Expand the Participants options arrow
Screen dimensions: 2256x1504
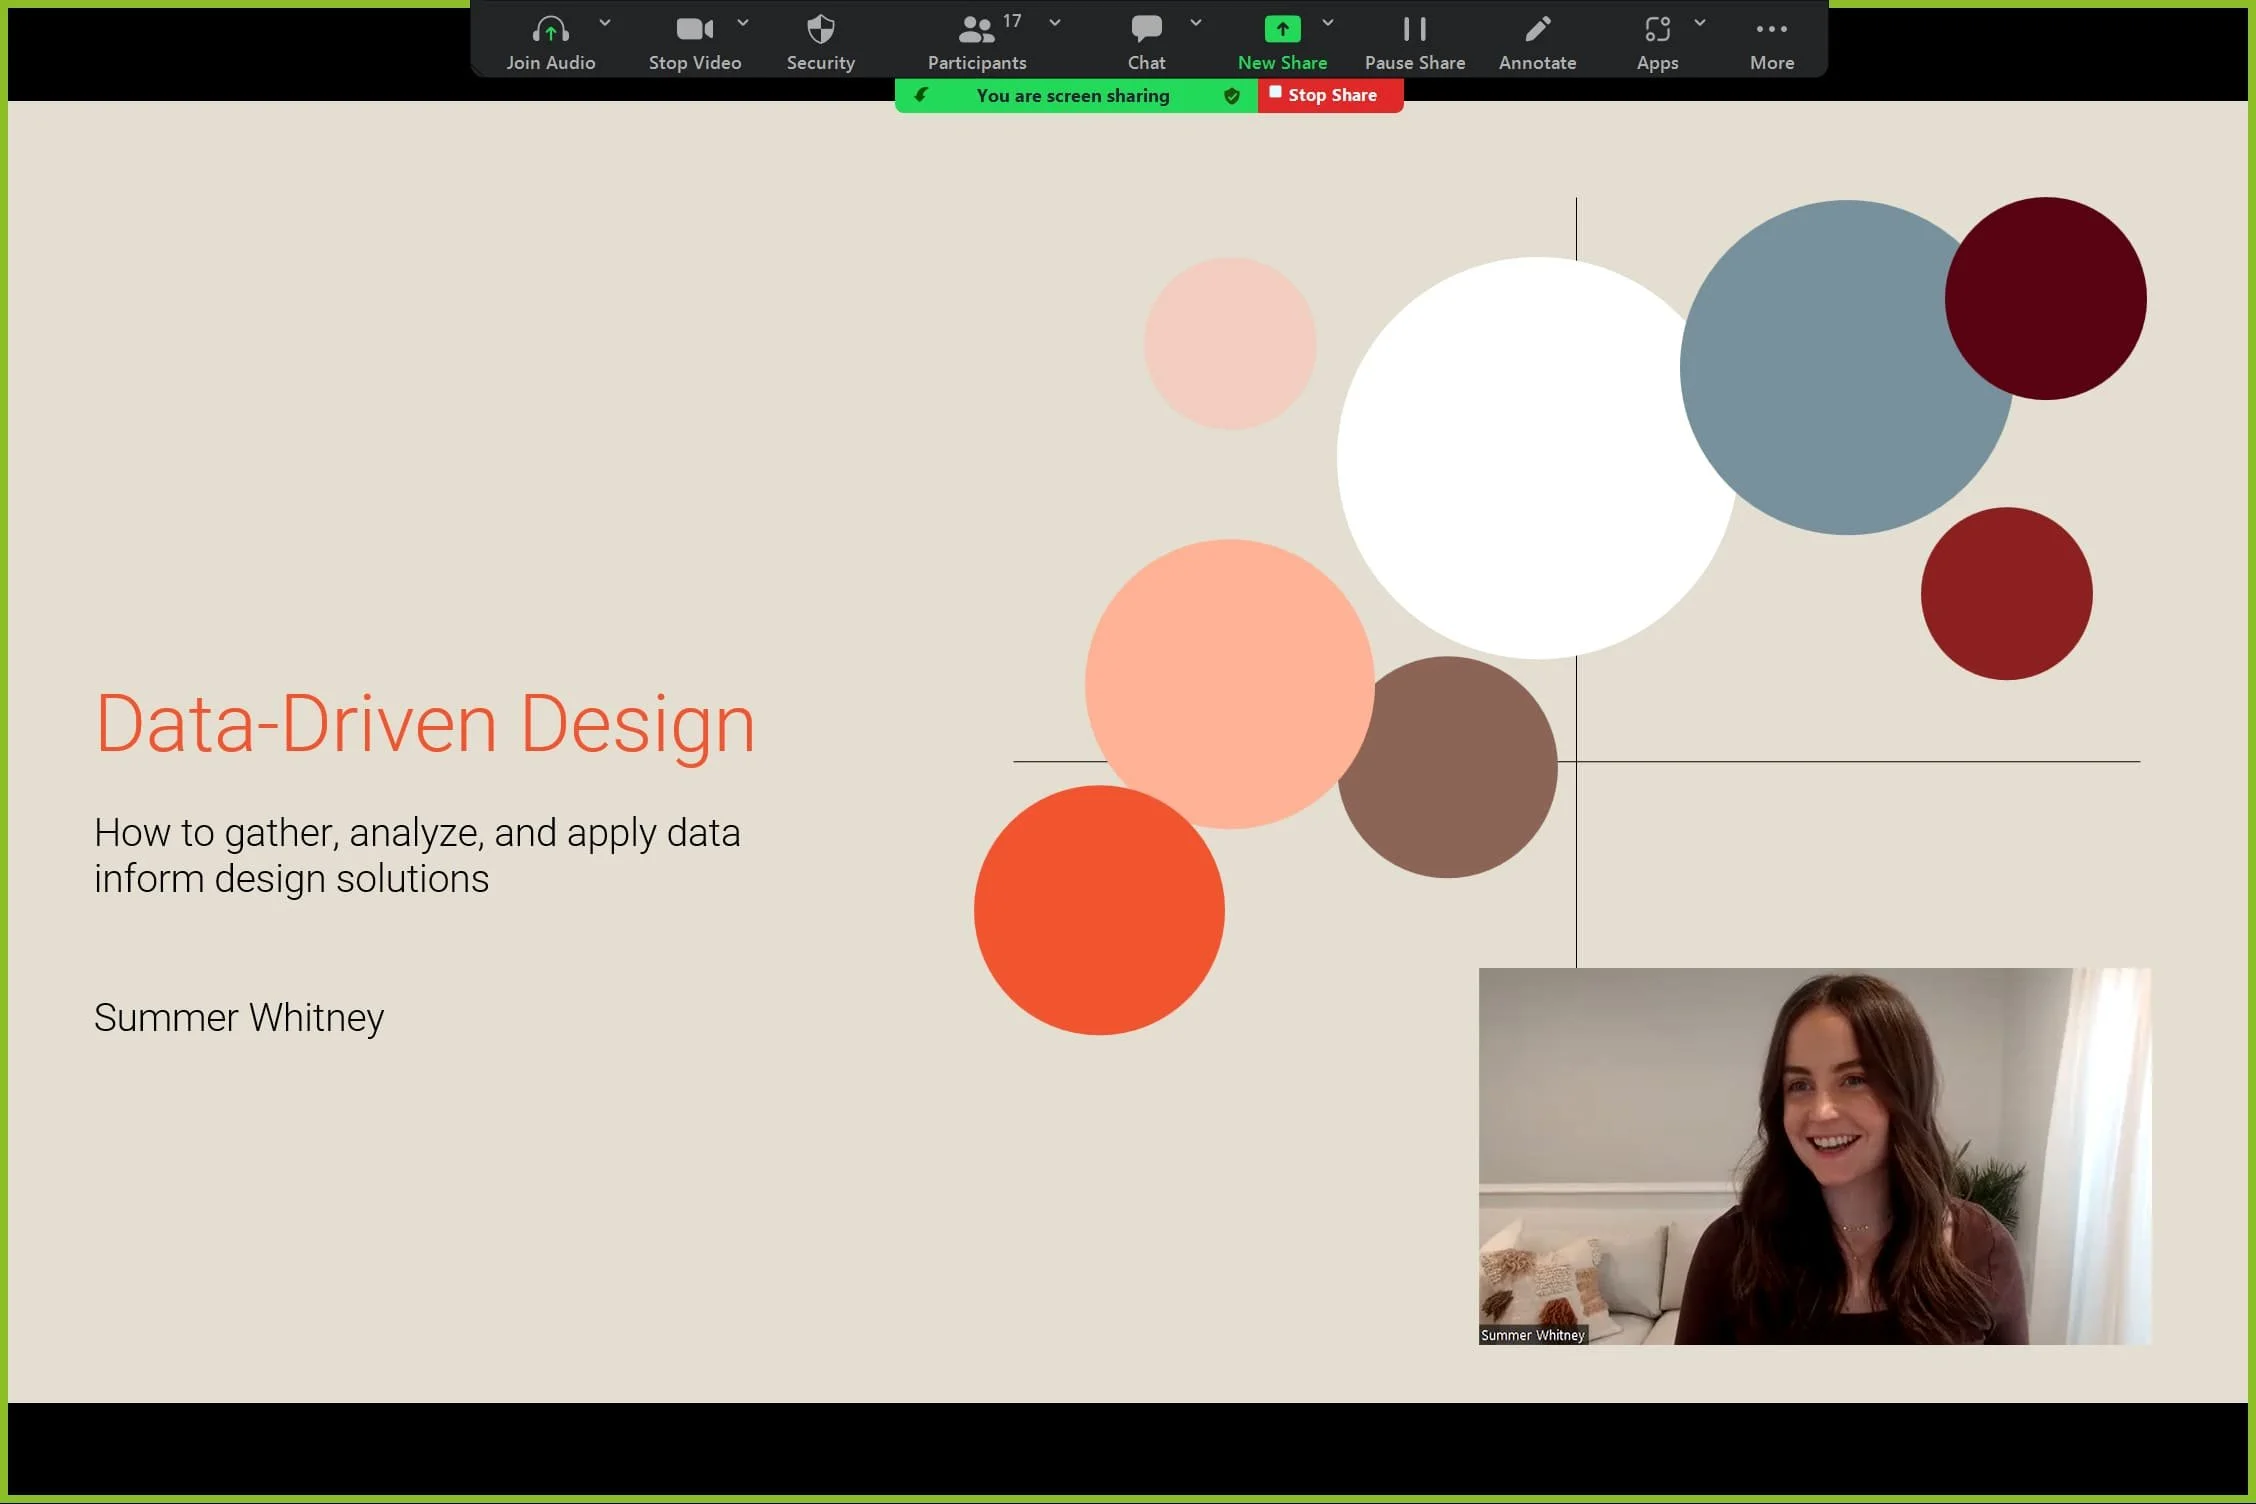1055,22
